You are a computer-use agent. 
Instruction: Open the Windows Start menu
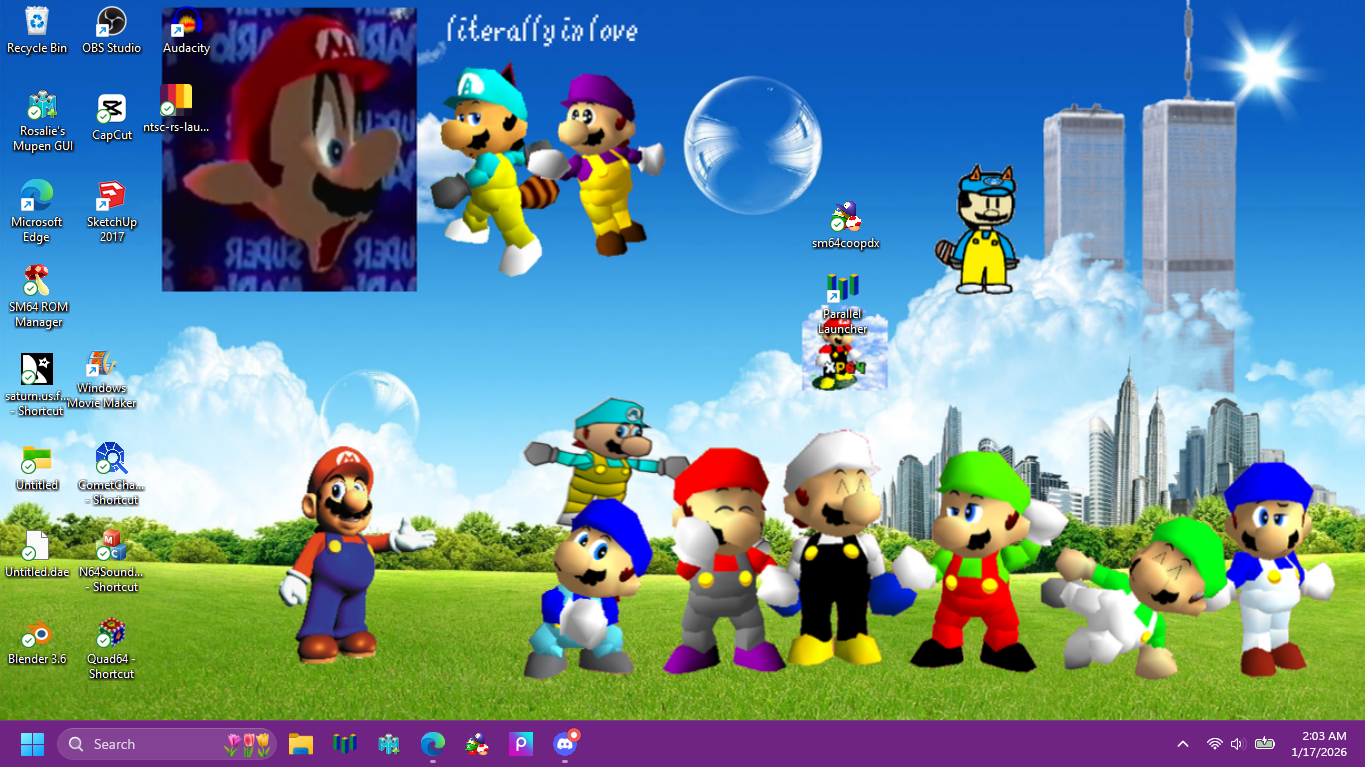pyautogui.click(x=32, y=744)
